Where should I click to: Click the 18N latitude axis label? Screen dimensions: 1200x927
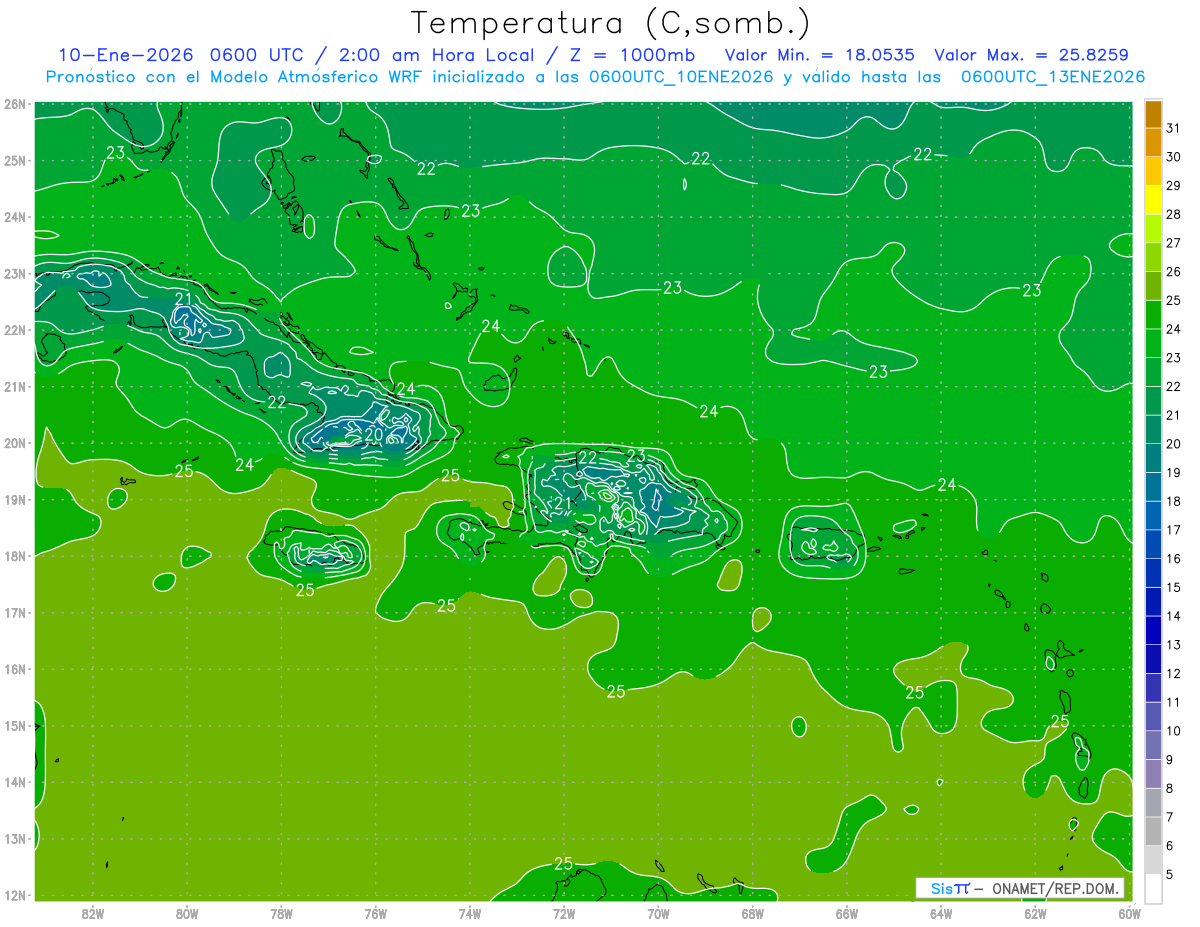pos(14,556)
